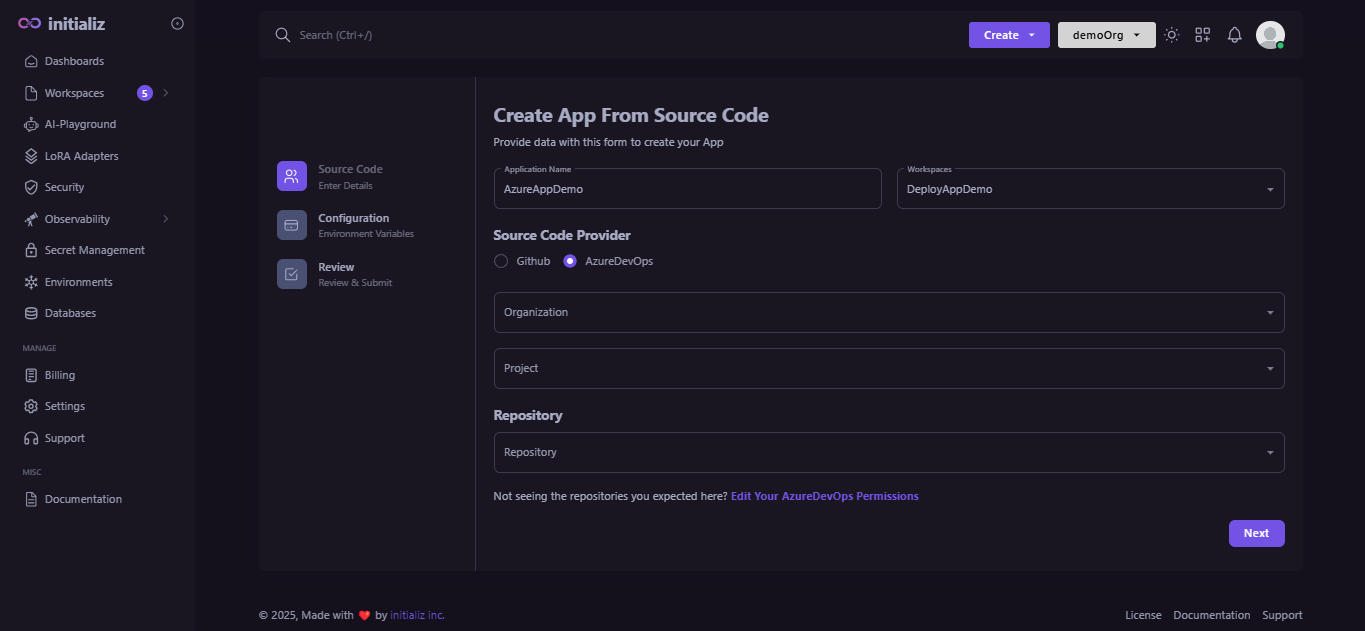The width and height of the screenshot is (1365, 631).
Task: Click the Documentation page icon
Action: click(x=31, y=499)
